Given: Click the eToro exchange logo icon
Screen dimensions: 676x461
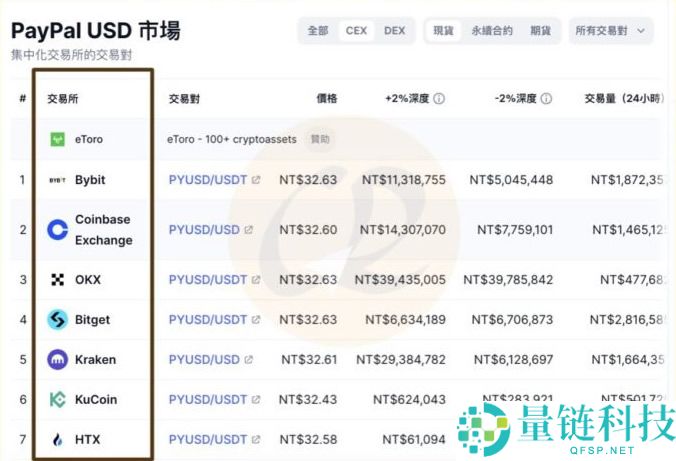Looking at the screenshot, I should click(x=57, y=139).
